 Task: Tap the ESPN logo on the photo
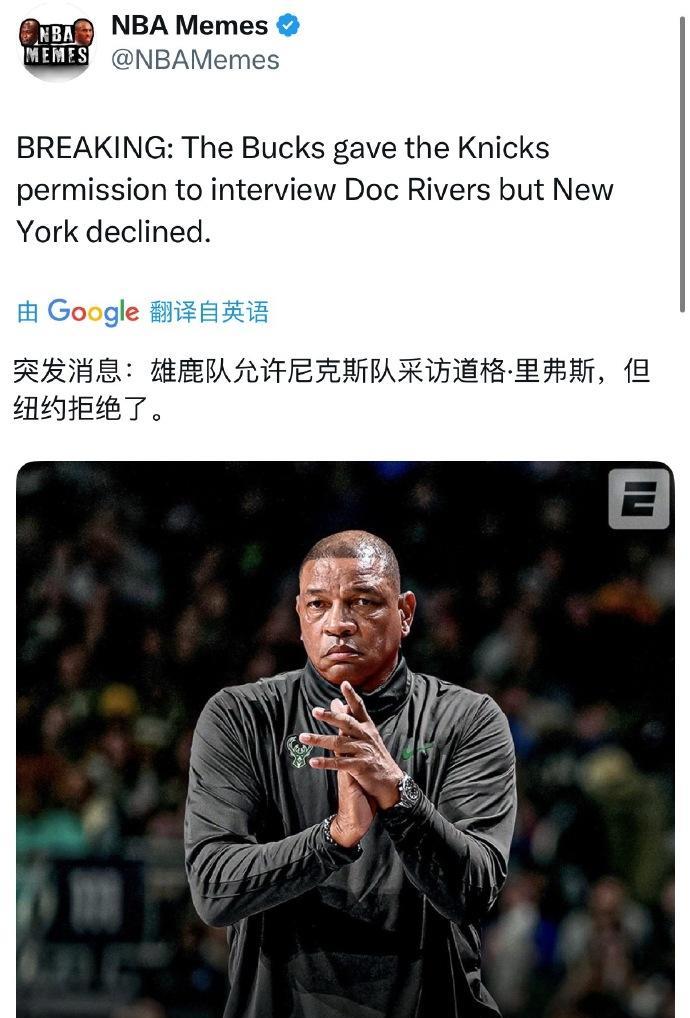click(639, 498)
